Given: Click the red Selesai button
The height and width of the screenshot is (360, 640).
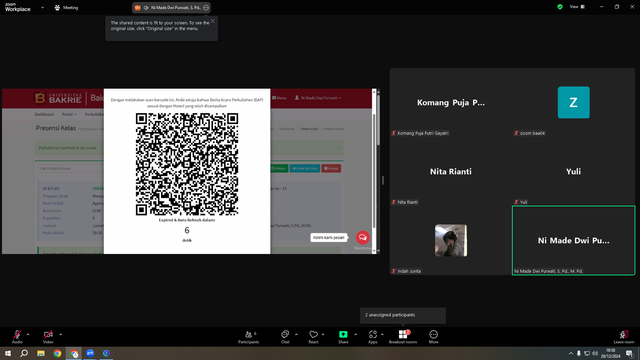Looking at the screenshot, I should 331,169.
